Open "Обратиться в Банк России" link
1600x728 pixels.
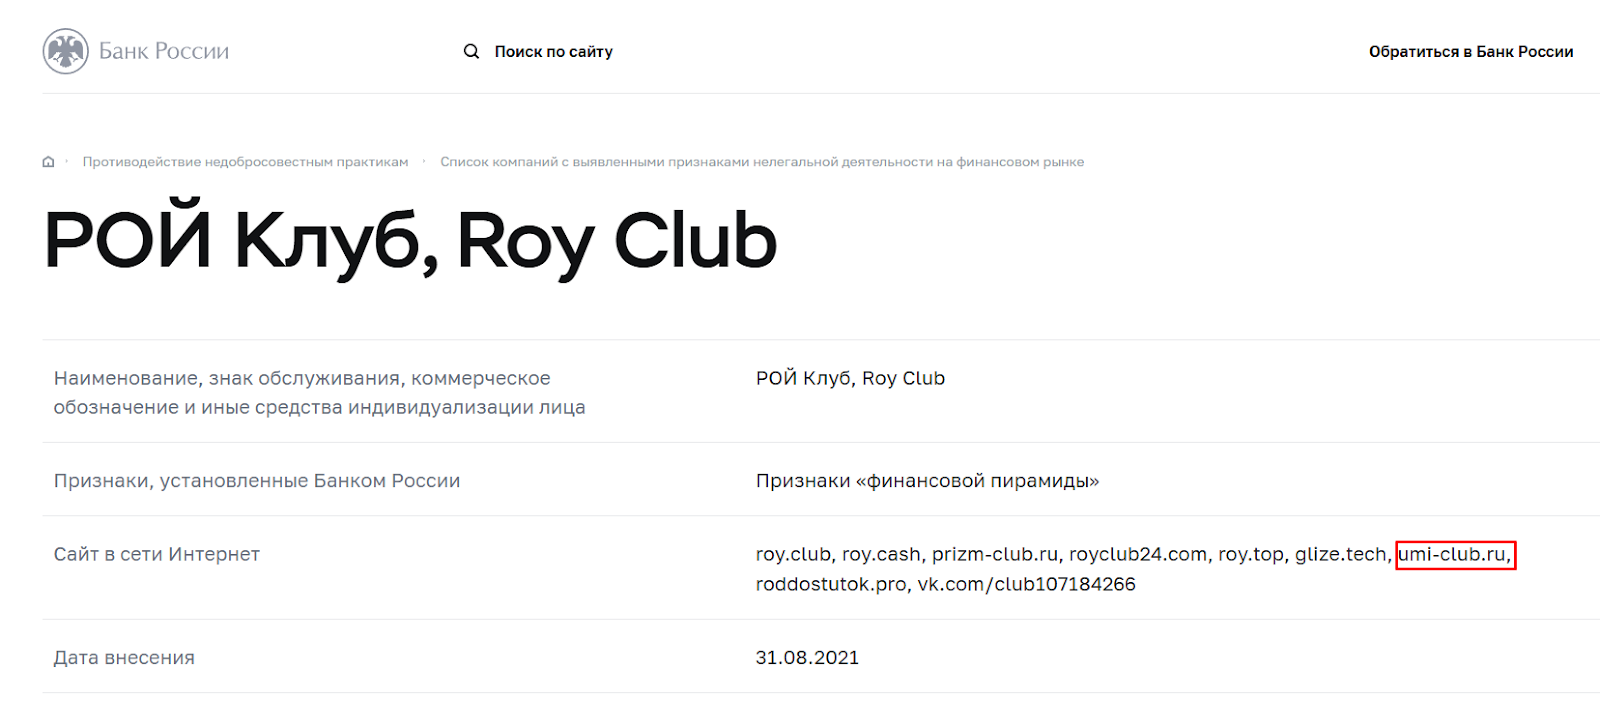[x=1470, y=51]
